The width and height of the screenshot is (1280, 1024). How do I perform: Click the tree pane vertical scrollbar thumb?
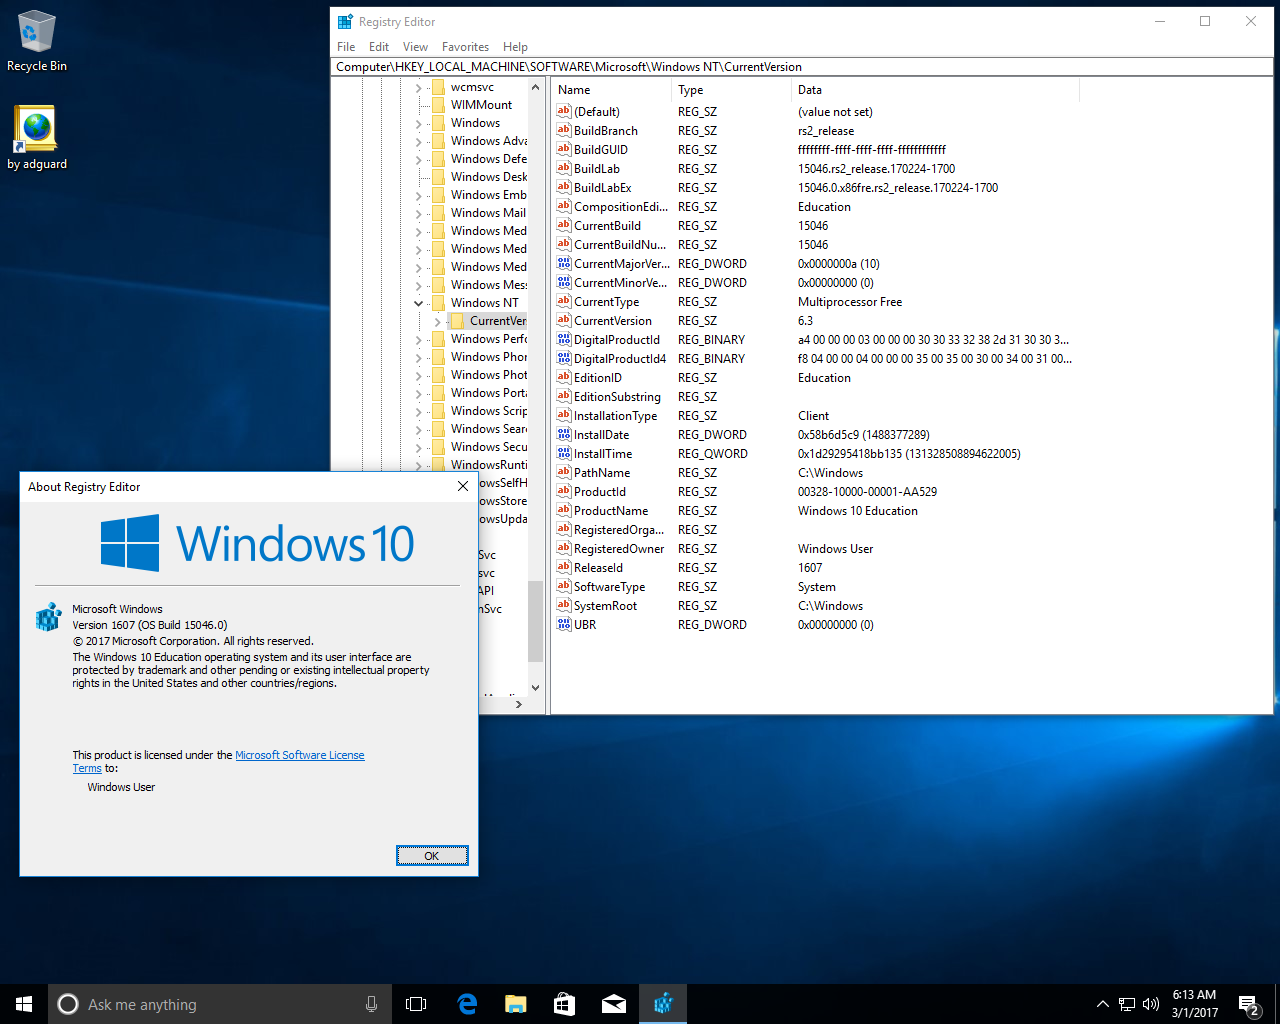[x=535, y=620]
